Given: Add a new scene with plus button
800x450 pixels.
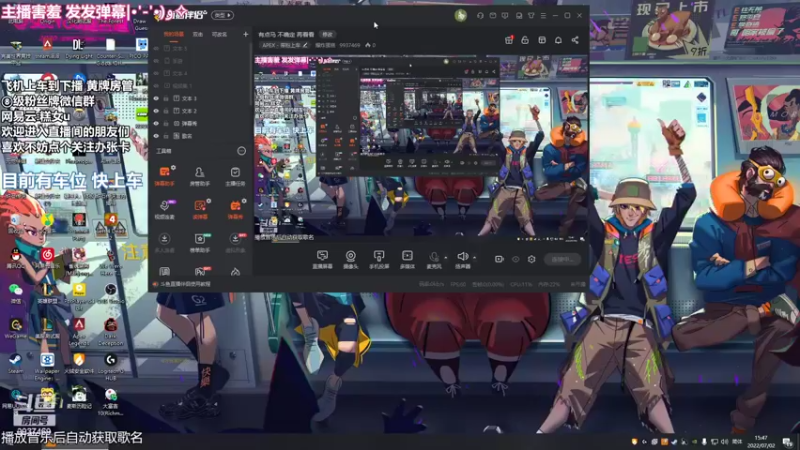Looking at the screenshot, I should [245, 34].
